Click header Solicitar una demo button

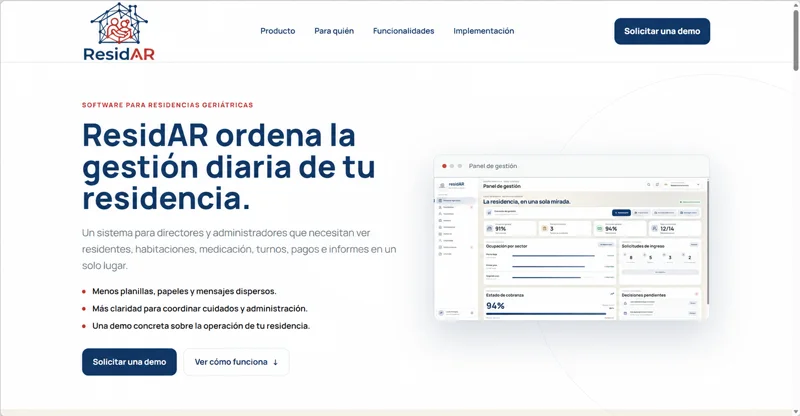[662, 31]
